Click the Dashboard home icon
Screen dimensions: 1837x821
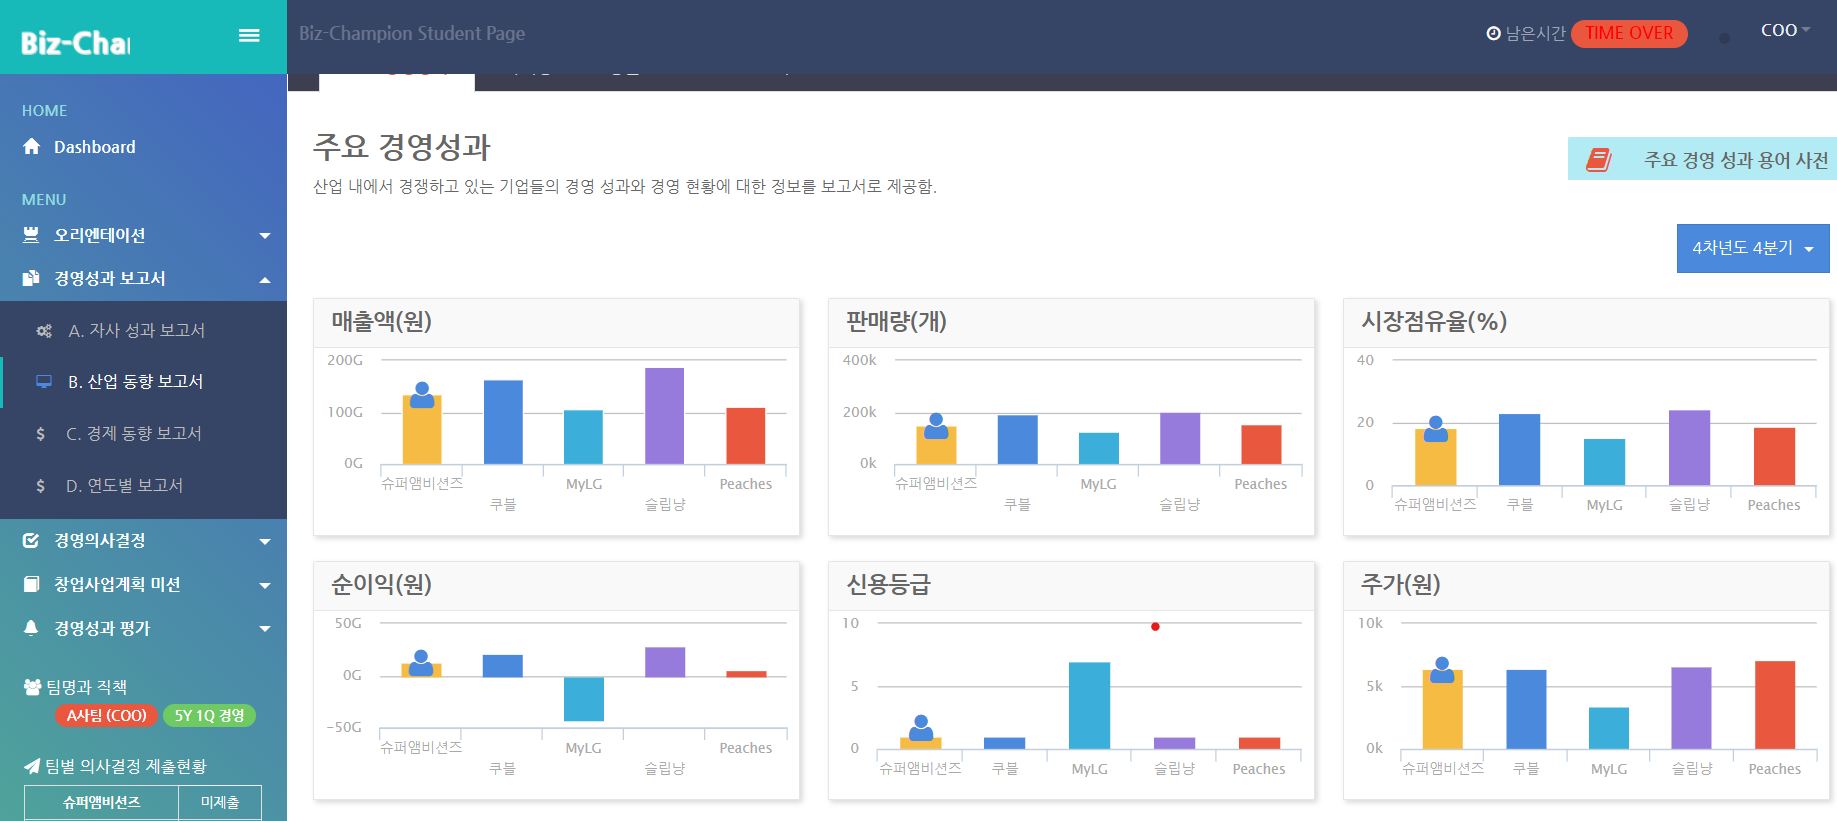point(32,147)
